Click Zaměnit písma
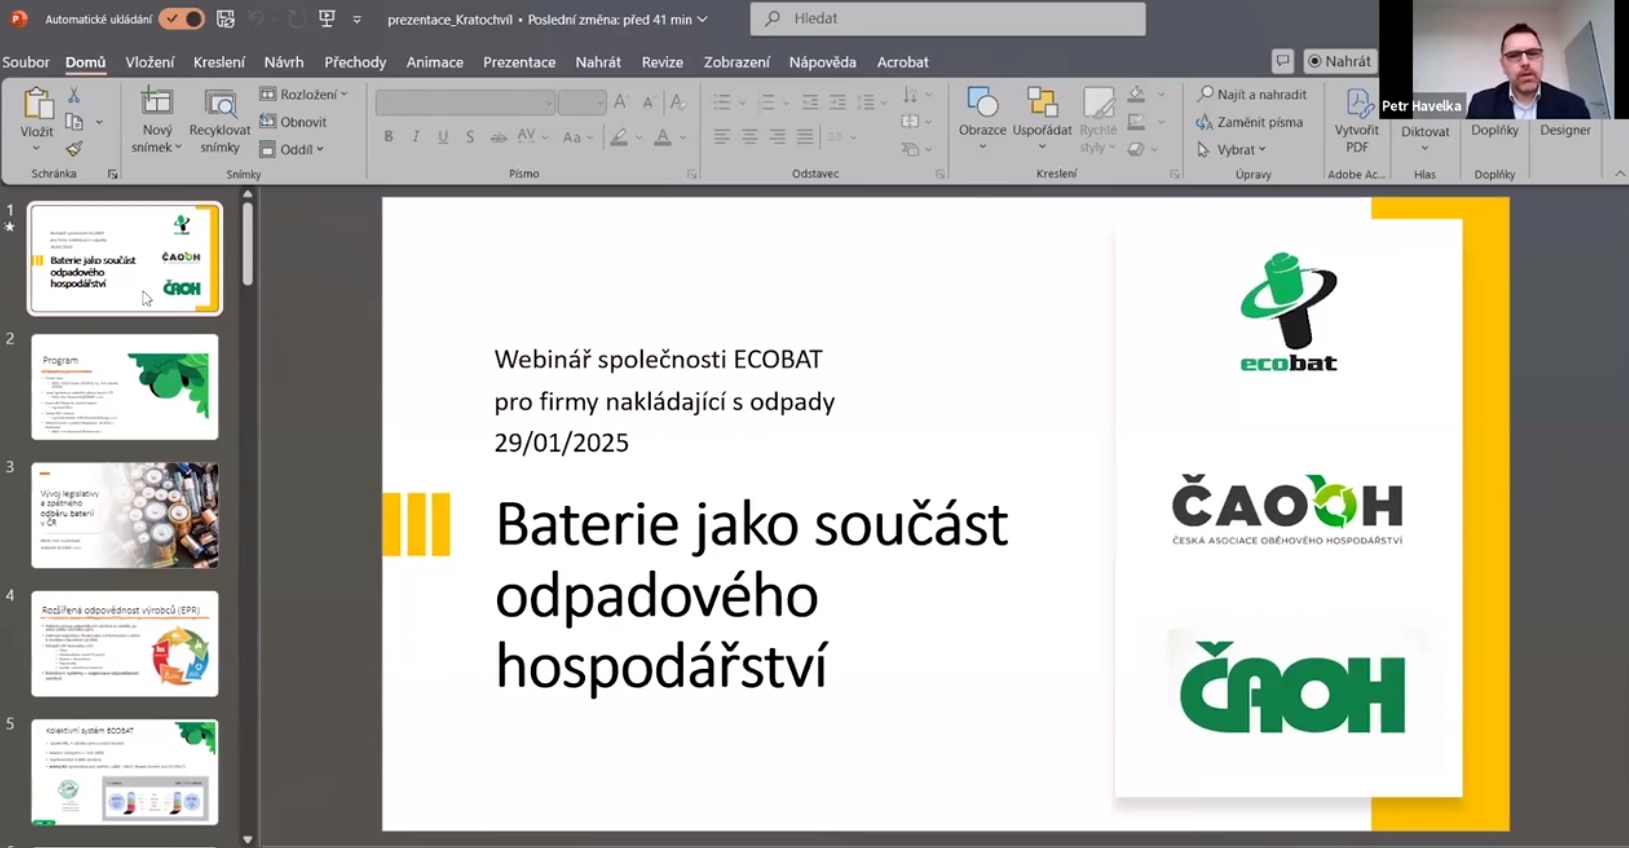 point(1250,122)
